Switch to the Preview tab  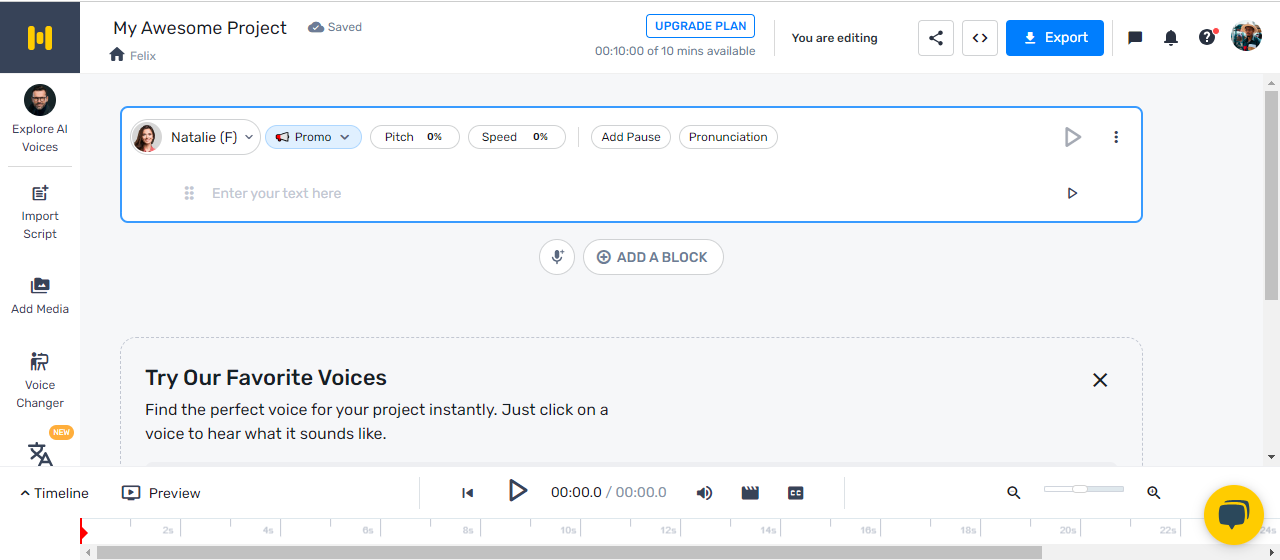(x=161, y=493)
